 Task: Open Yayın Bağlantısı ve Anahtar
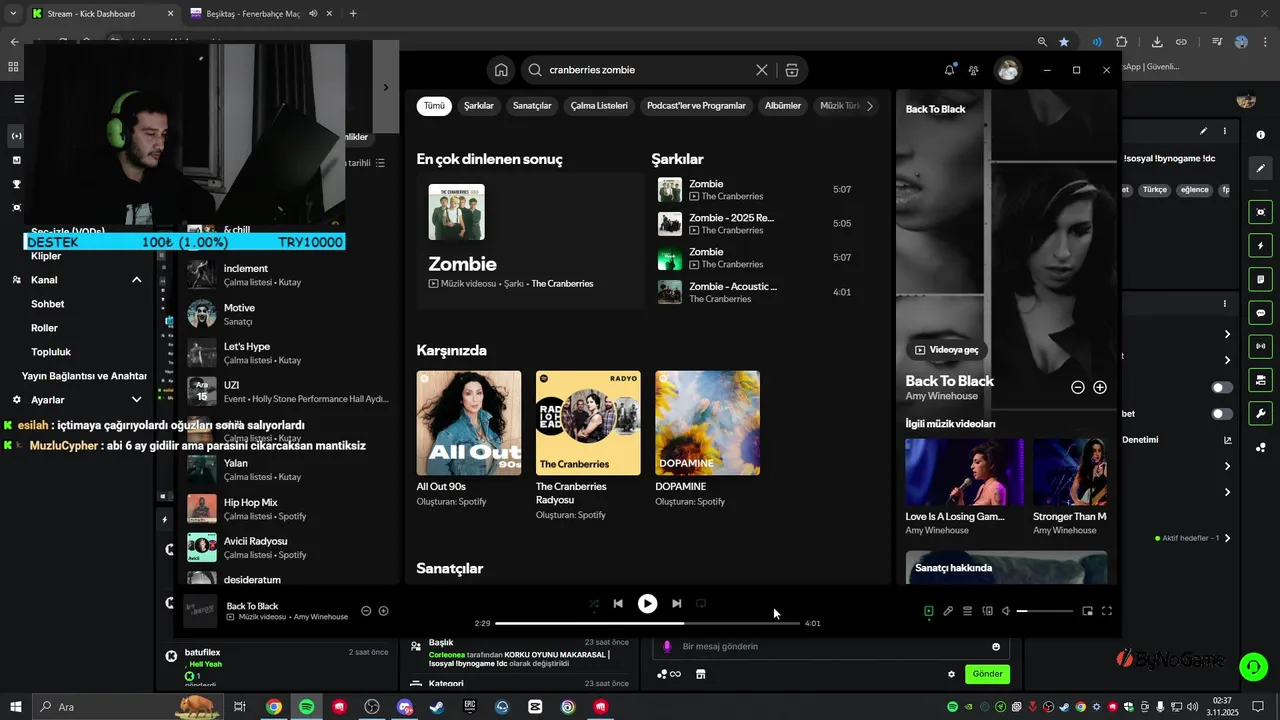click(84, 376)
